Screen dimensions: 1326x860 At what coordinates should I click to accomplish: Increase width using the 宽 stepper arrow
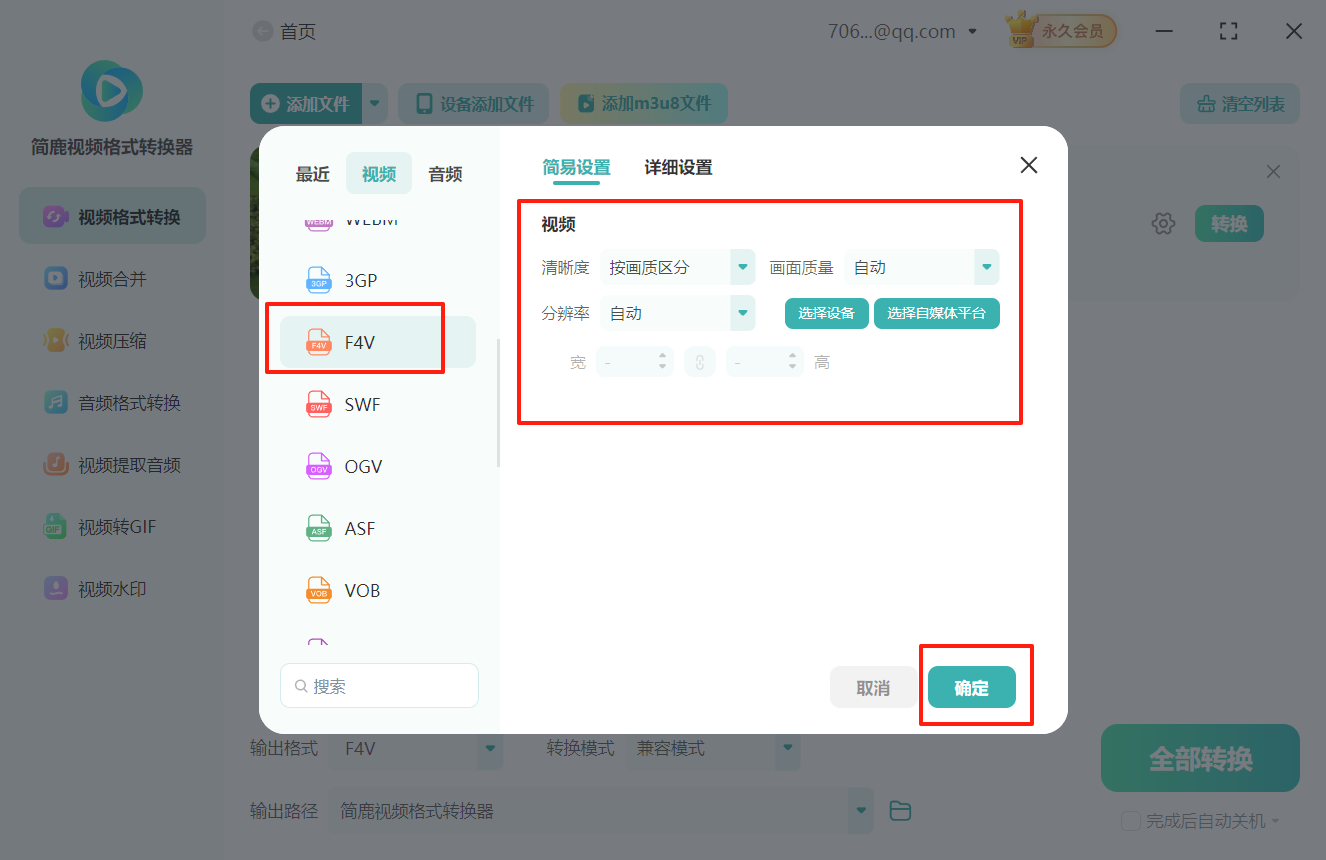pyautogui.click(x=664, y=356)
